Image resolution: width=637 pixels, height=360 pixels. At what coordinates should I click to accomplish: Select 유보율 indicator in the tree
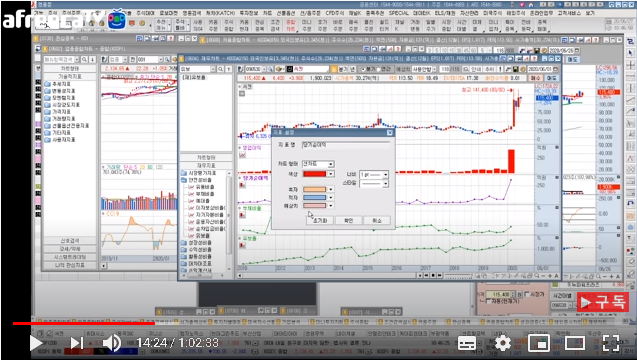click(199, 236)
